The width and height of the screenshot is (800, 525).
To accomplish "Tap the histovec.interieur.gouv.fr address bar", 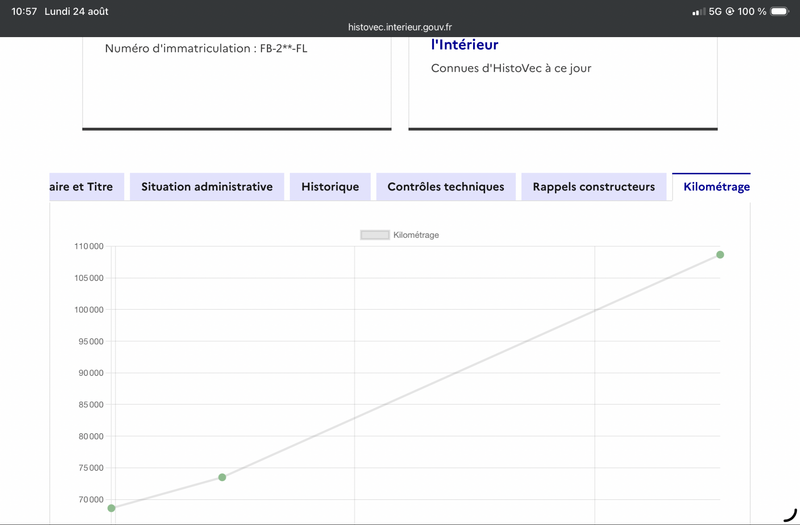I will [399, 27].
